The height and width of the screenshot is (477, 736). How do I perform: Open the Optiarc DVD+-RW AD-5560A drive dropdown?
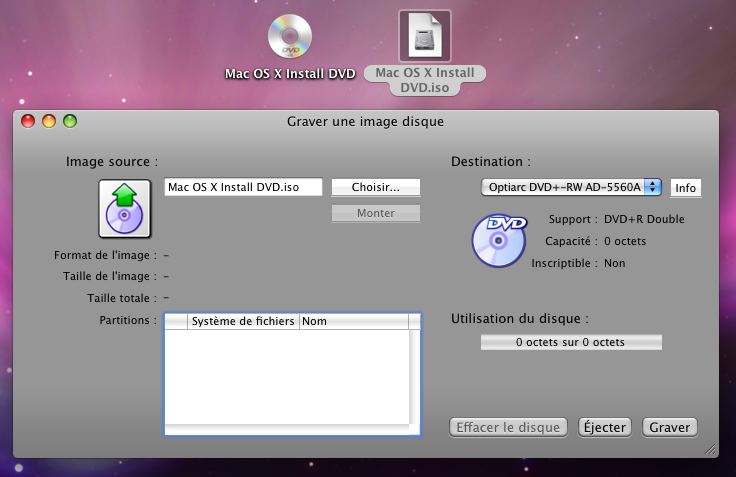coord(571,187)
